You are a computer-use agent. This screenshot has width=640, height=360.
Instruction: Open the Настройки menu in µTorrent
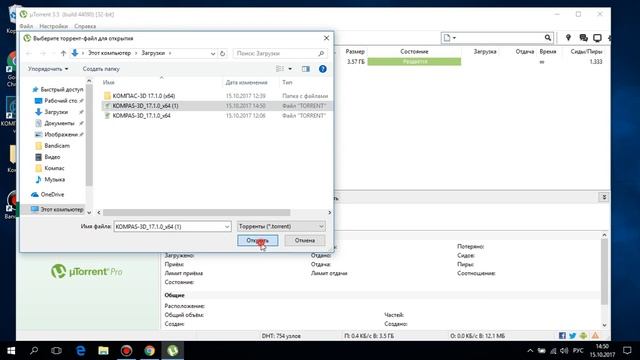click(53, 26)
